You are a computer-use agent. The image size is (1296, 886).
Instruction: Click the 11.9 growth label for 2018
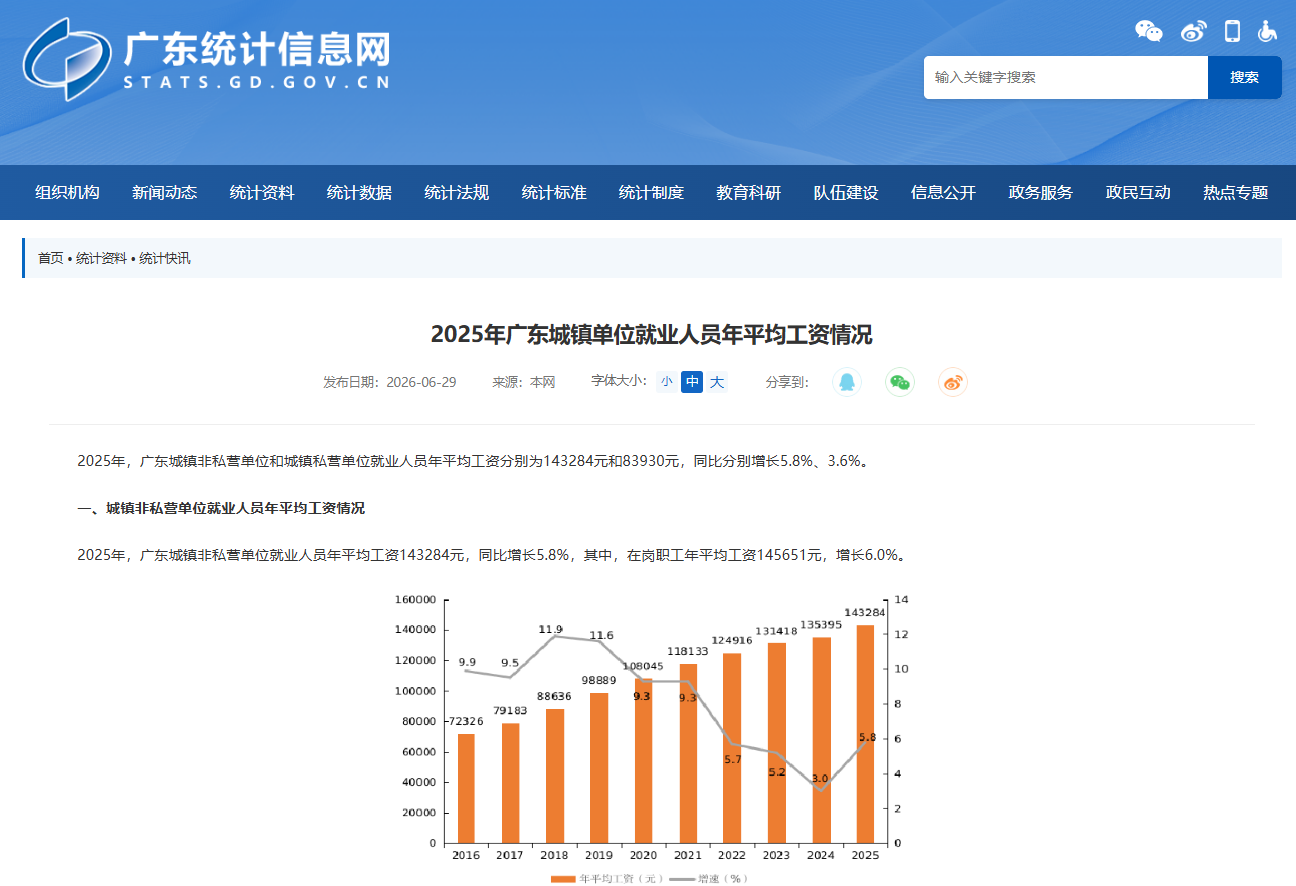pyautogui.click(x=550, y=629)
